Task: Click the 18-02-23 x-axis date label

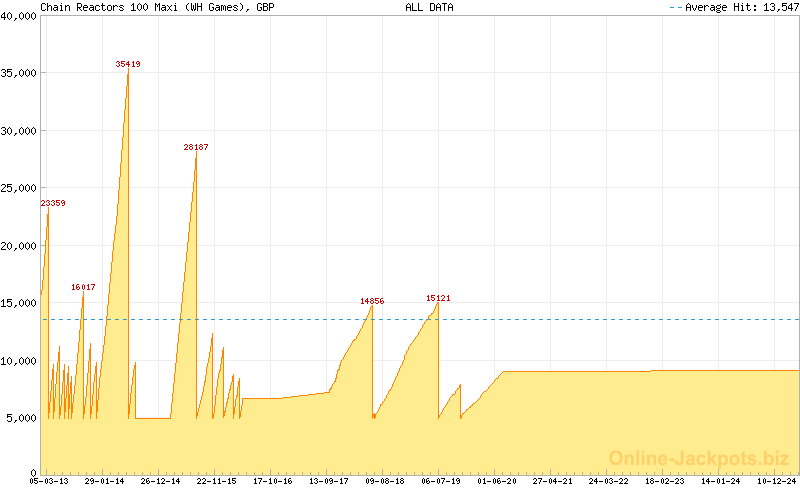Action: [x=665, y=481]
